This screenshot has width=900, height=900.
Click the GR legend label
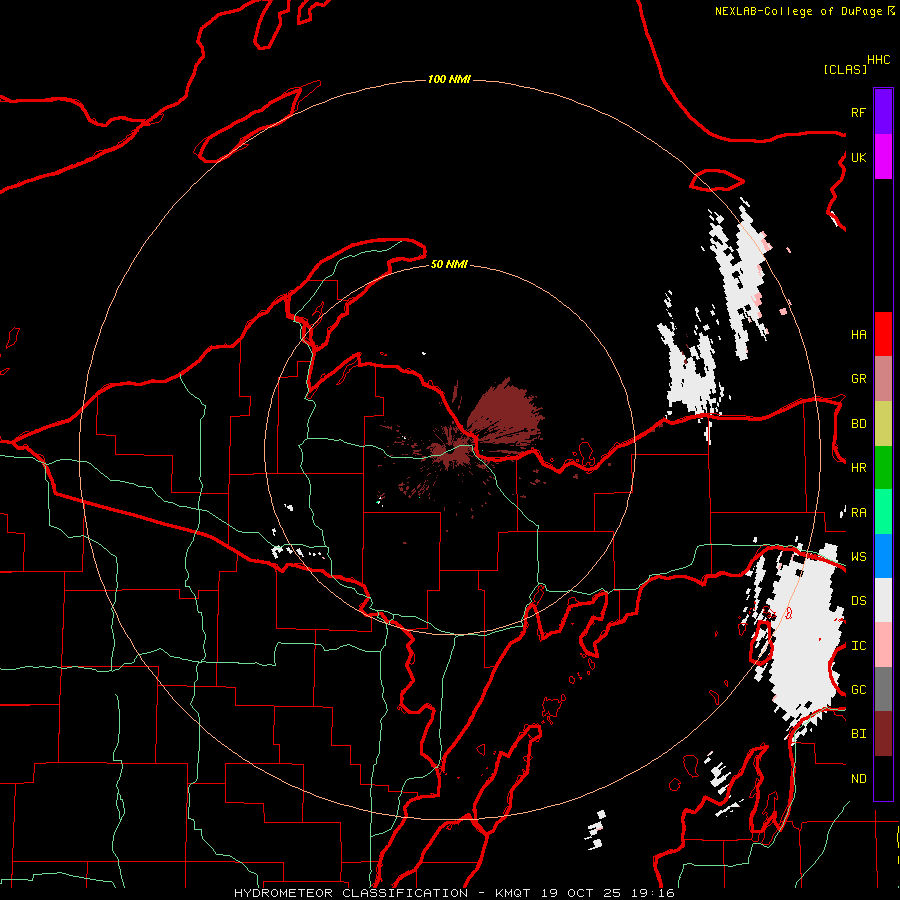point(858,379)
